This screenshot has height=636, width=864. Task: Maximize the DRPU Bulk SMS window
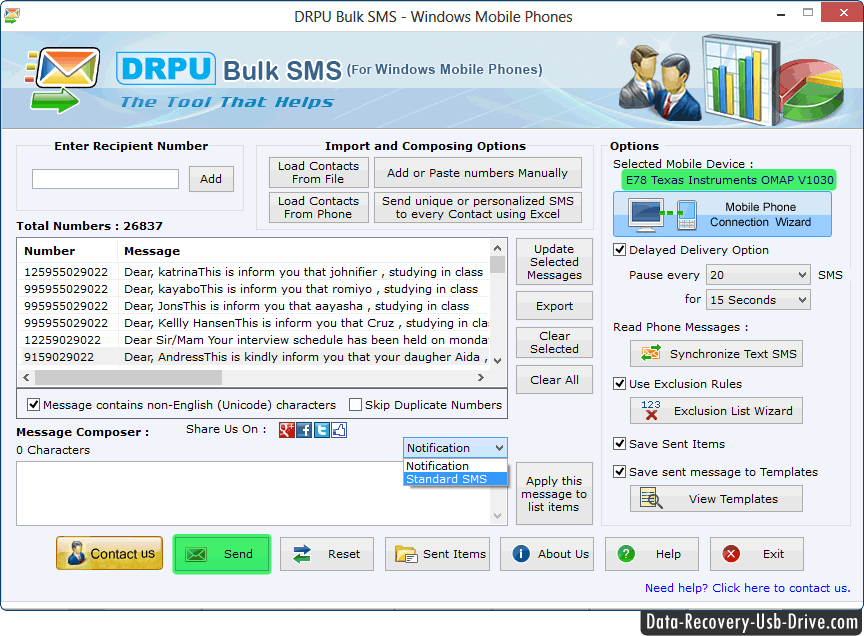coord(808,12)
